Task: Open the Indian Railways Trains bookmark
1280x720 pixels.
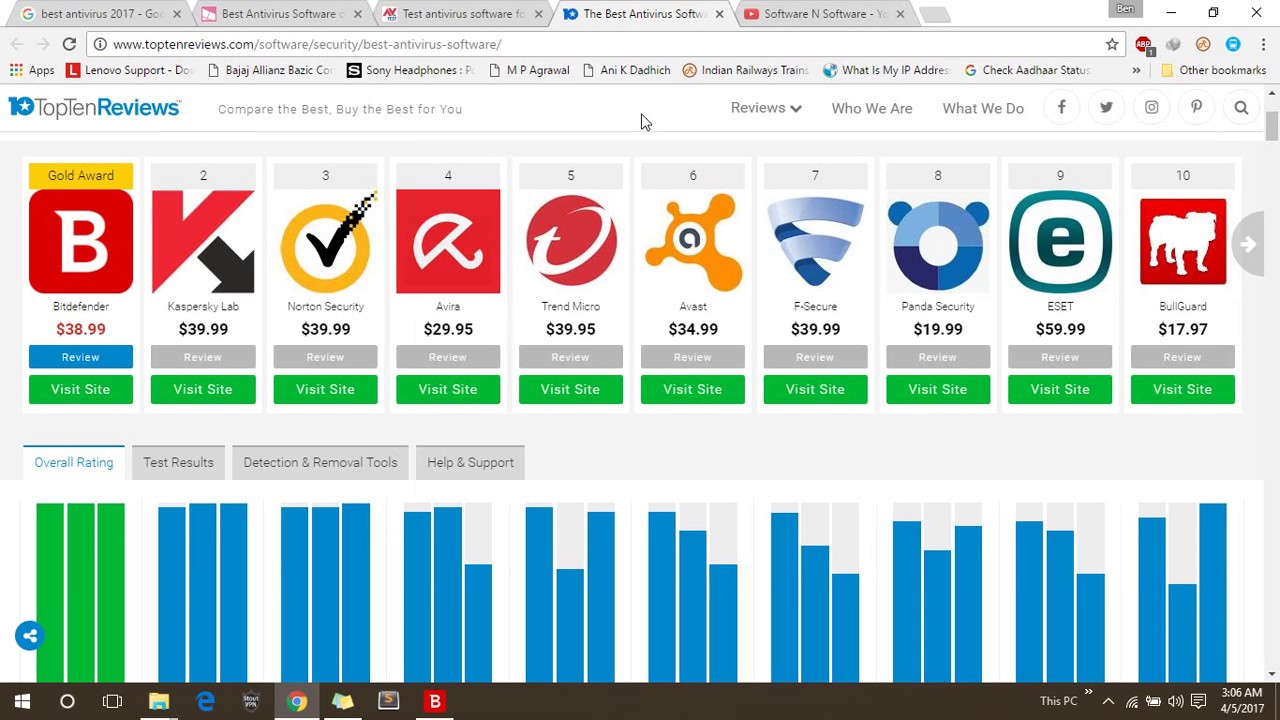Action: tap(746, 70)
